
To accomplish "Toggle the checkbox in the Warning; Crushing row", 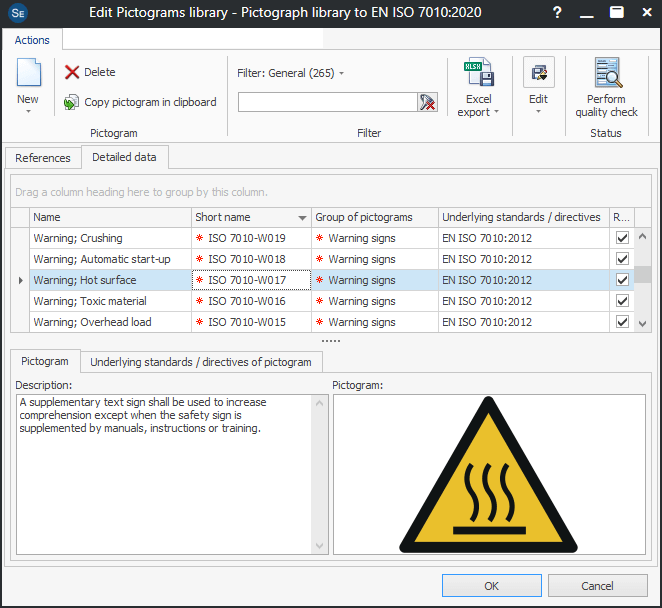I will coord(622,238).
